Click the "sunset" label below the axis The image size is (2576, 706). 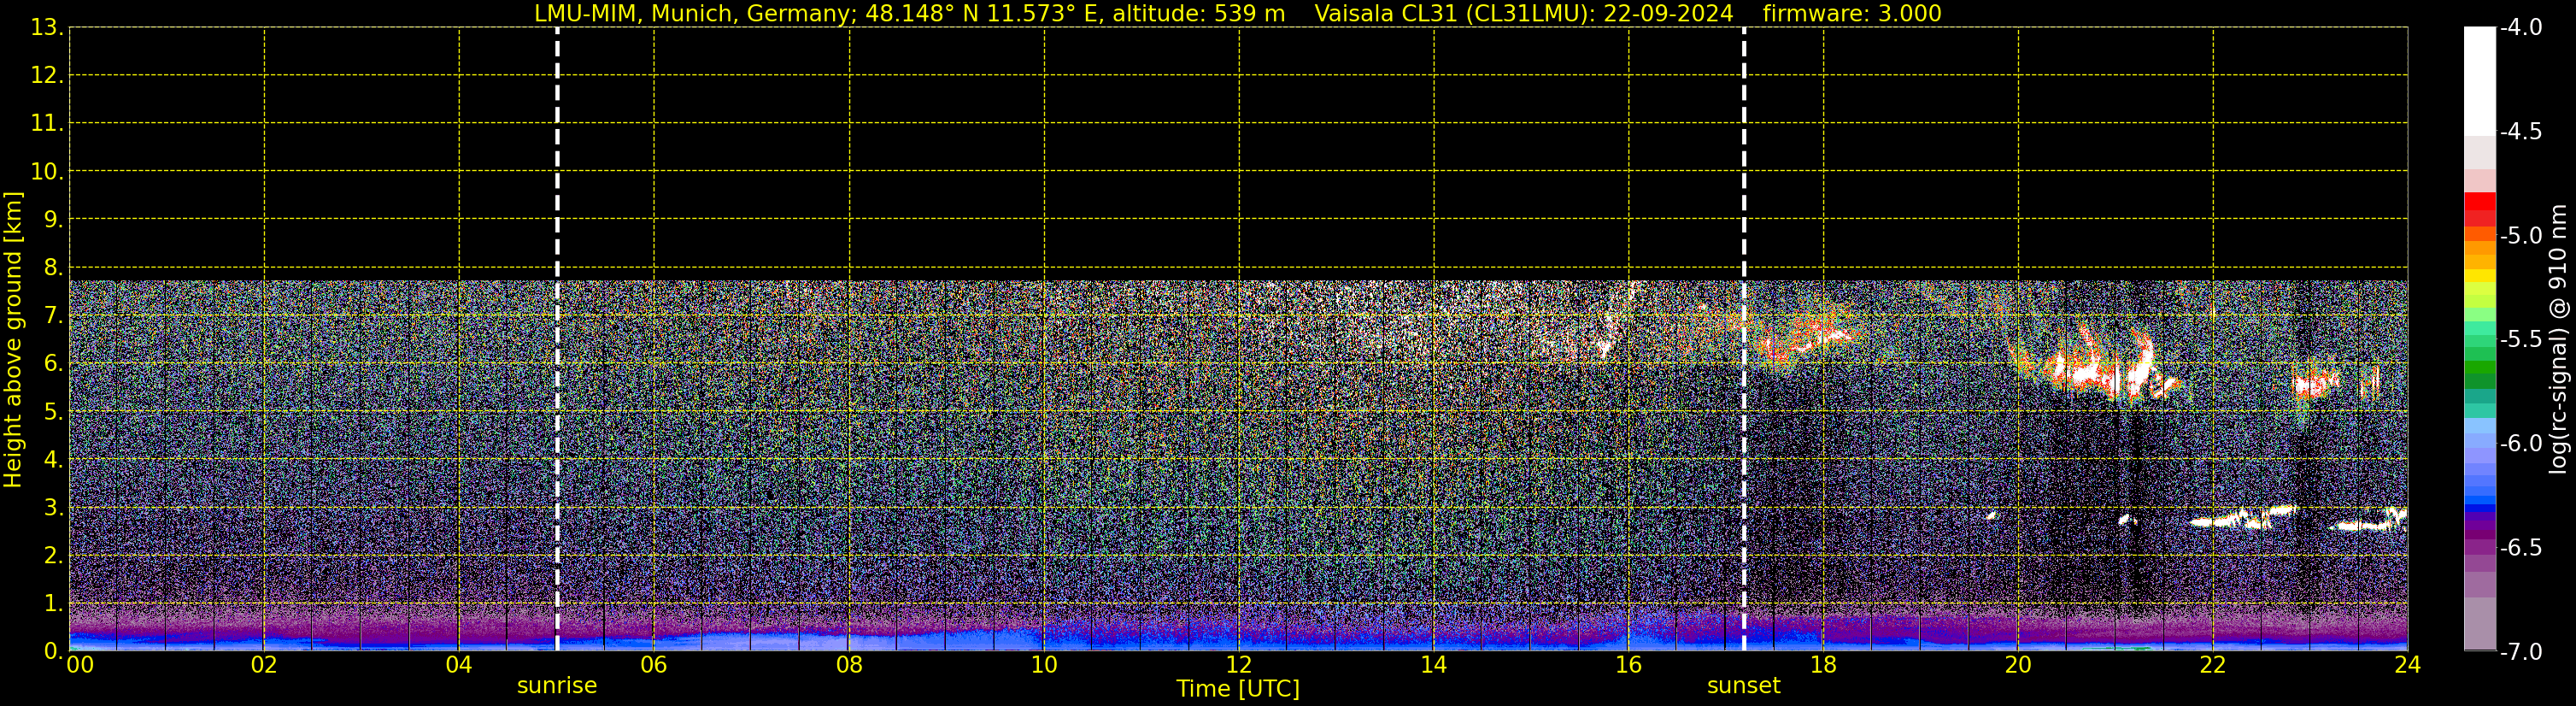pyautogui.click(x=1743, y=686)
